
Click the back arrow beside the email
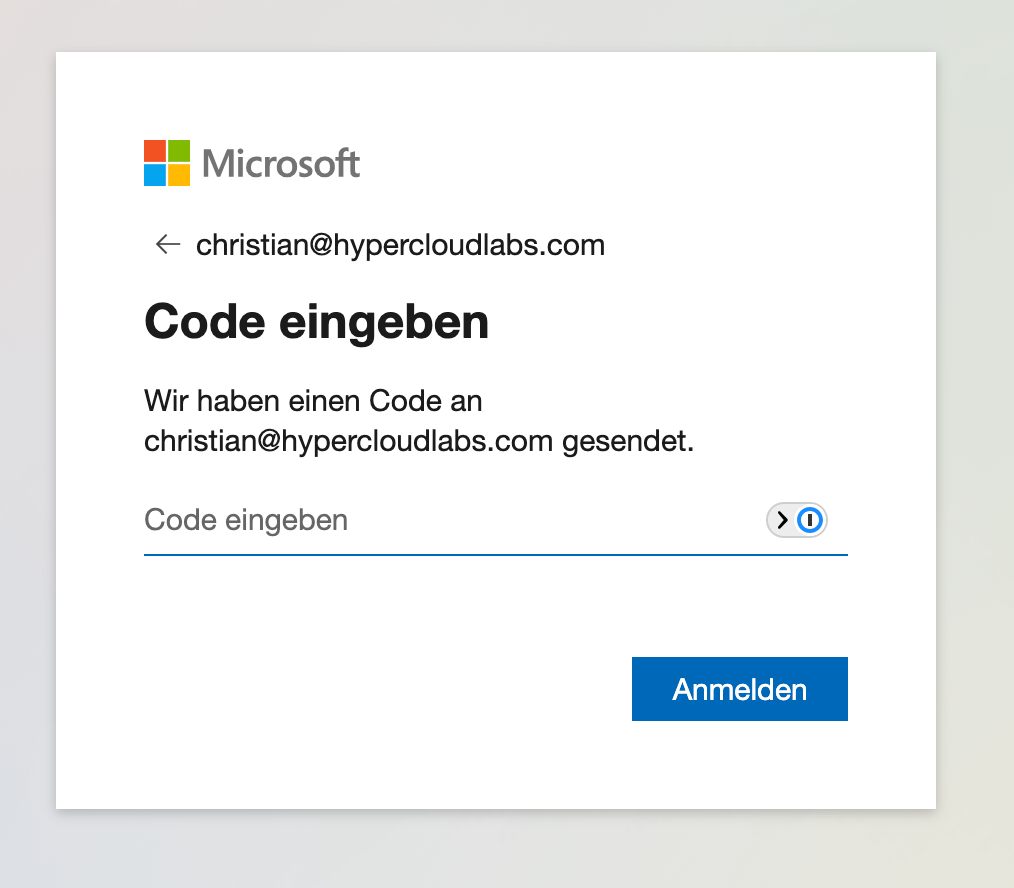[x=167, y=244]
